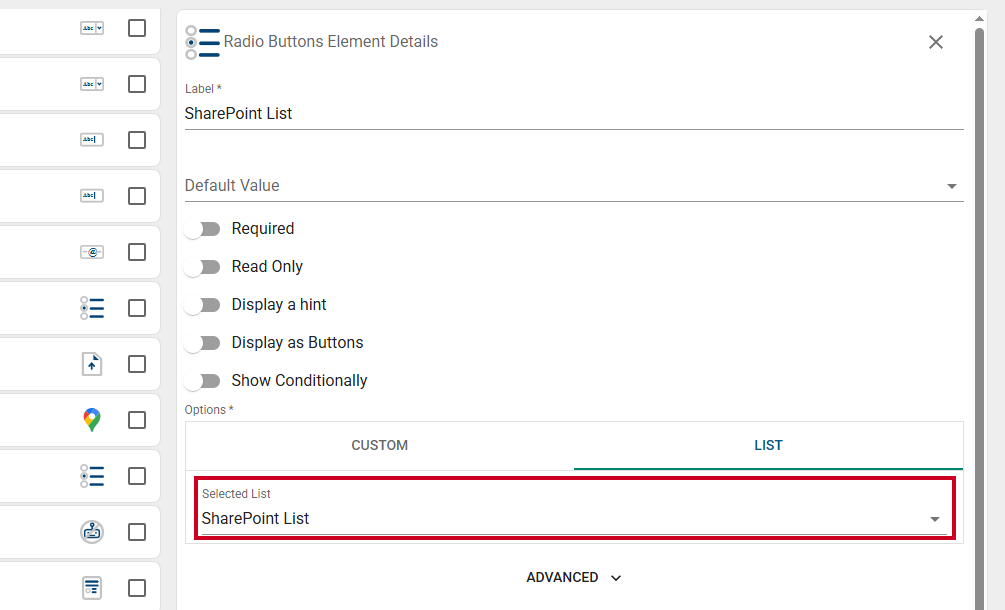
Task: Tick the checkbox next to the radio icon below the map pin
Action: coord(137,476)
